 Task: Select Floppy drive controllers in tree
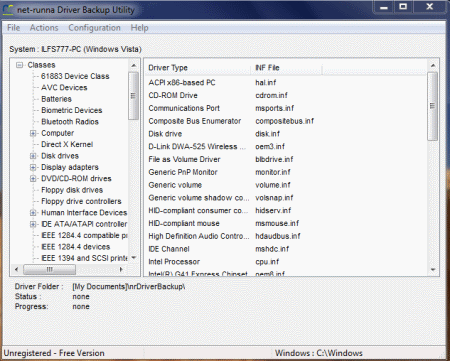coord(81,201)
